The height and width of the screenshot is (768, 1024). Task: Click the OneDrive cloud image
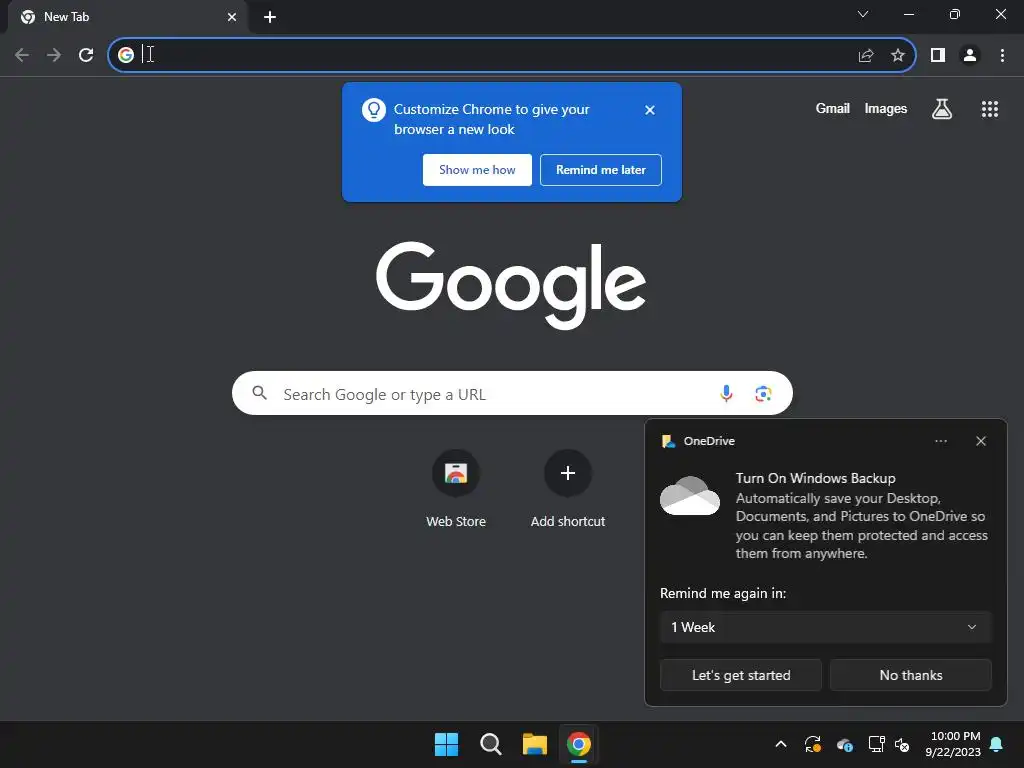(690, 496)
